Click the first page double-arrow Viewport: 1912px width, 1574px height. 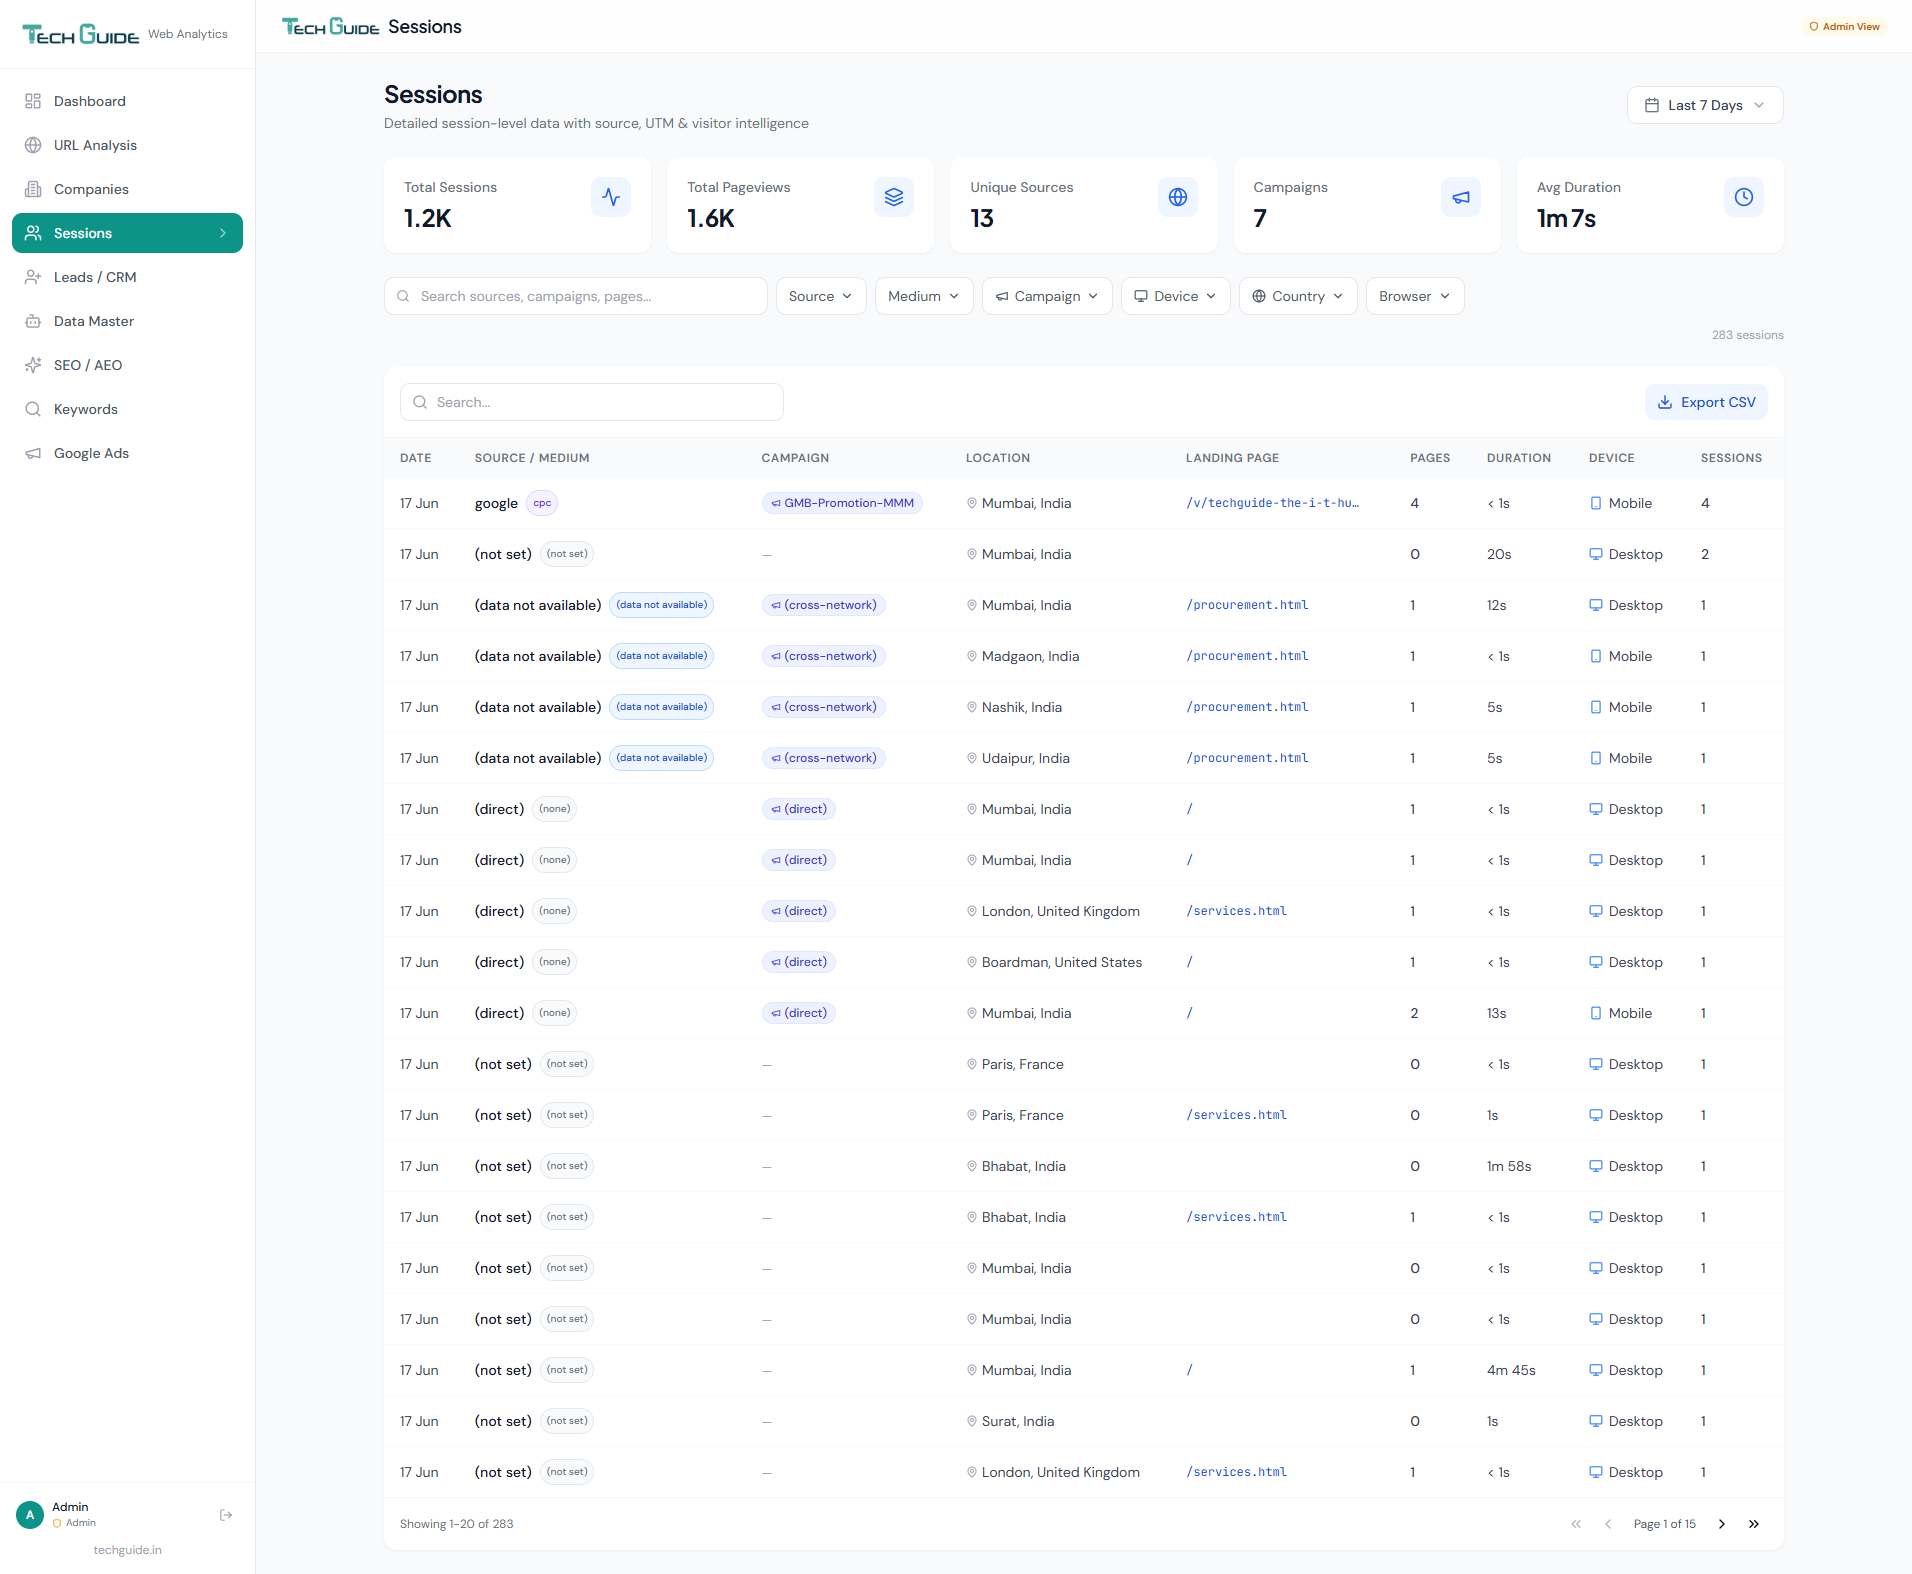(1576, 1524)
